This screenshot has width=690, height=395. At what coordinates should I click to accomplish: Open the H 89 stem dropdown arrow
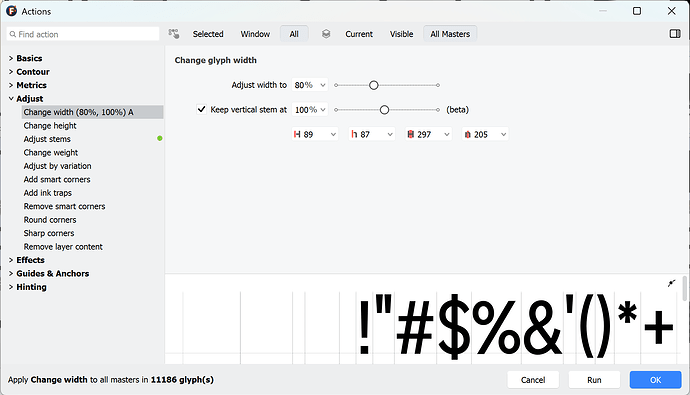tap(333, 134)
